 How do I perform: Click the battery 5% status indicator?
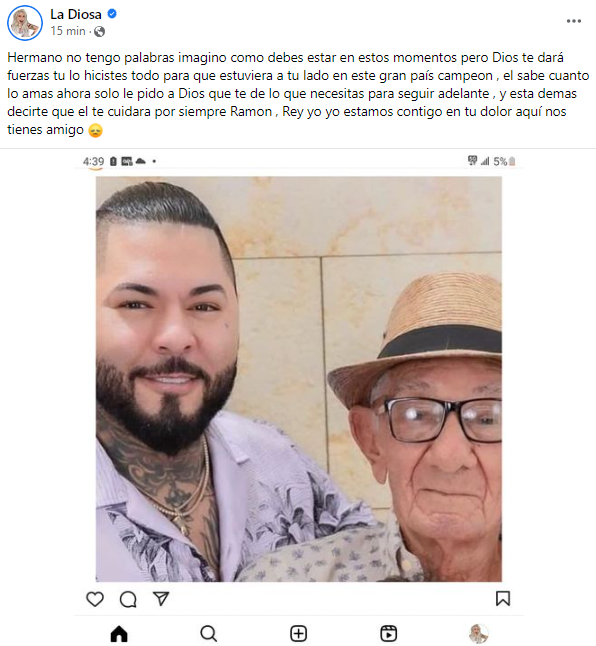[x=505, y=161]
